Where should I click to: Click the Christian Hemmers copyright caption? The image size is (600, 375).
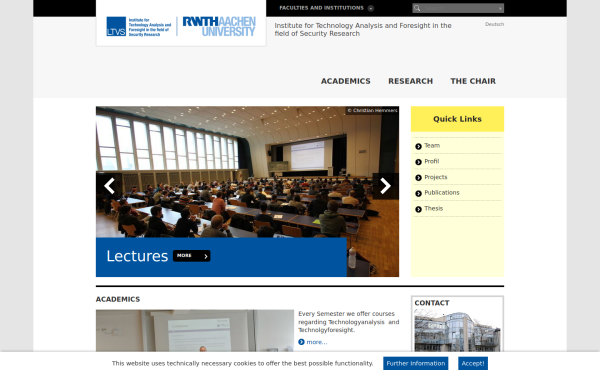pos(372,110)
